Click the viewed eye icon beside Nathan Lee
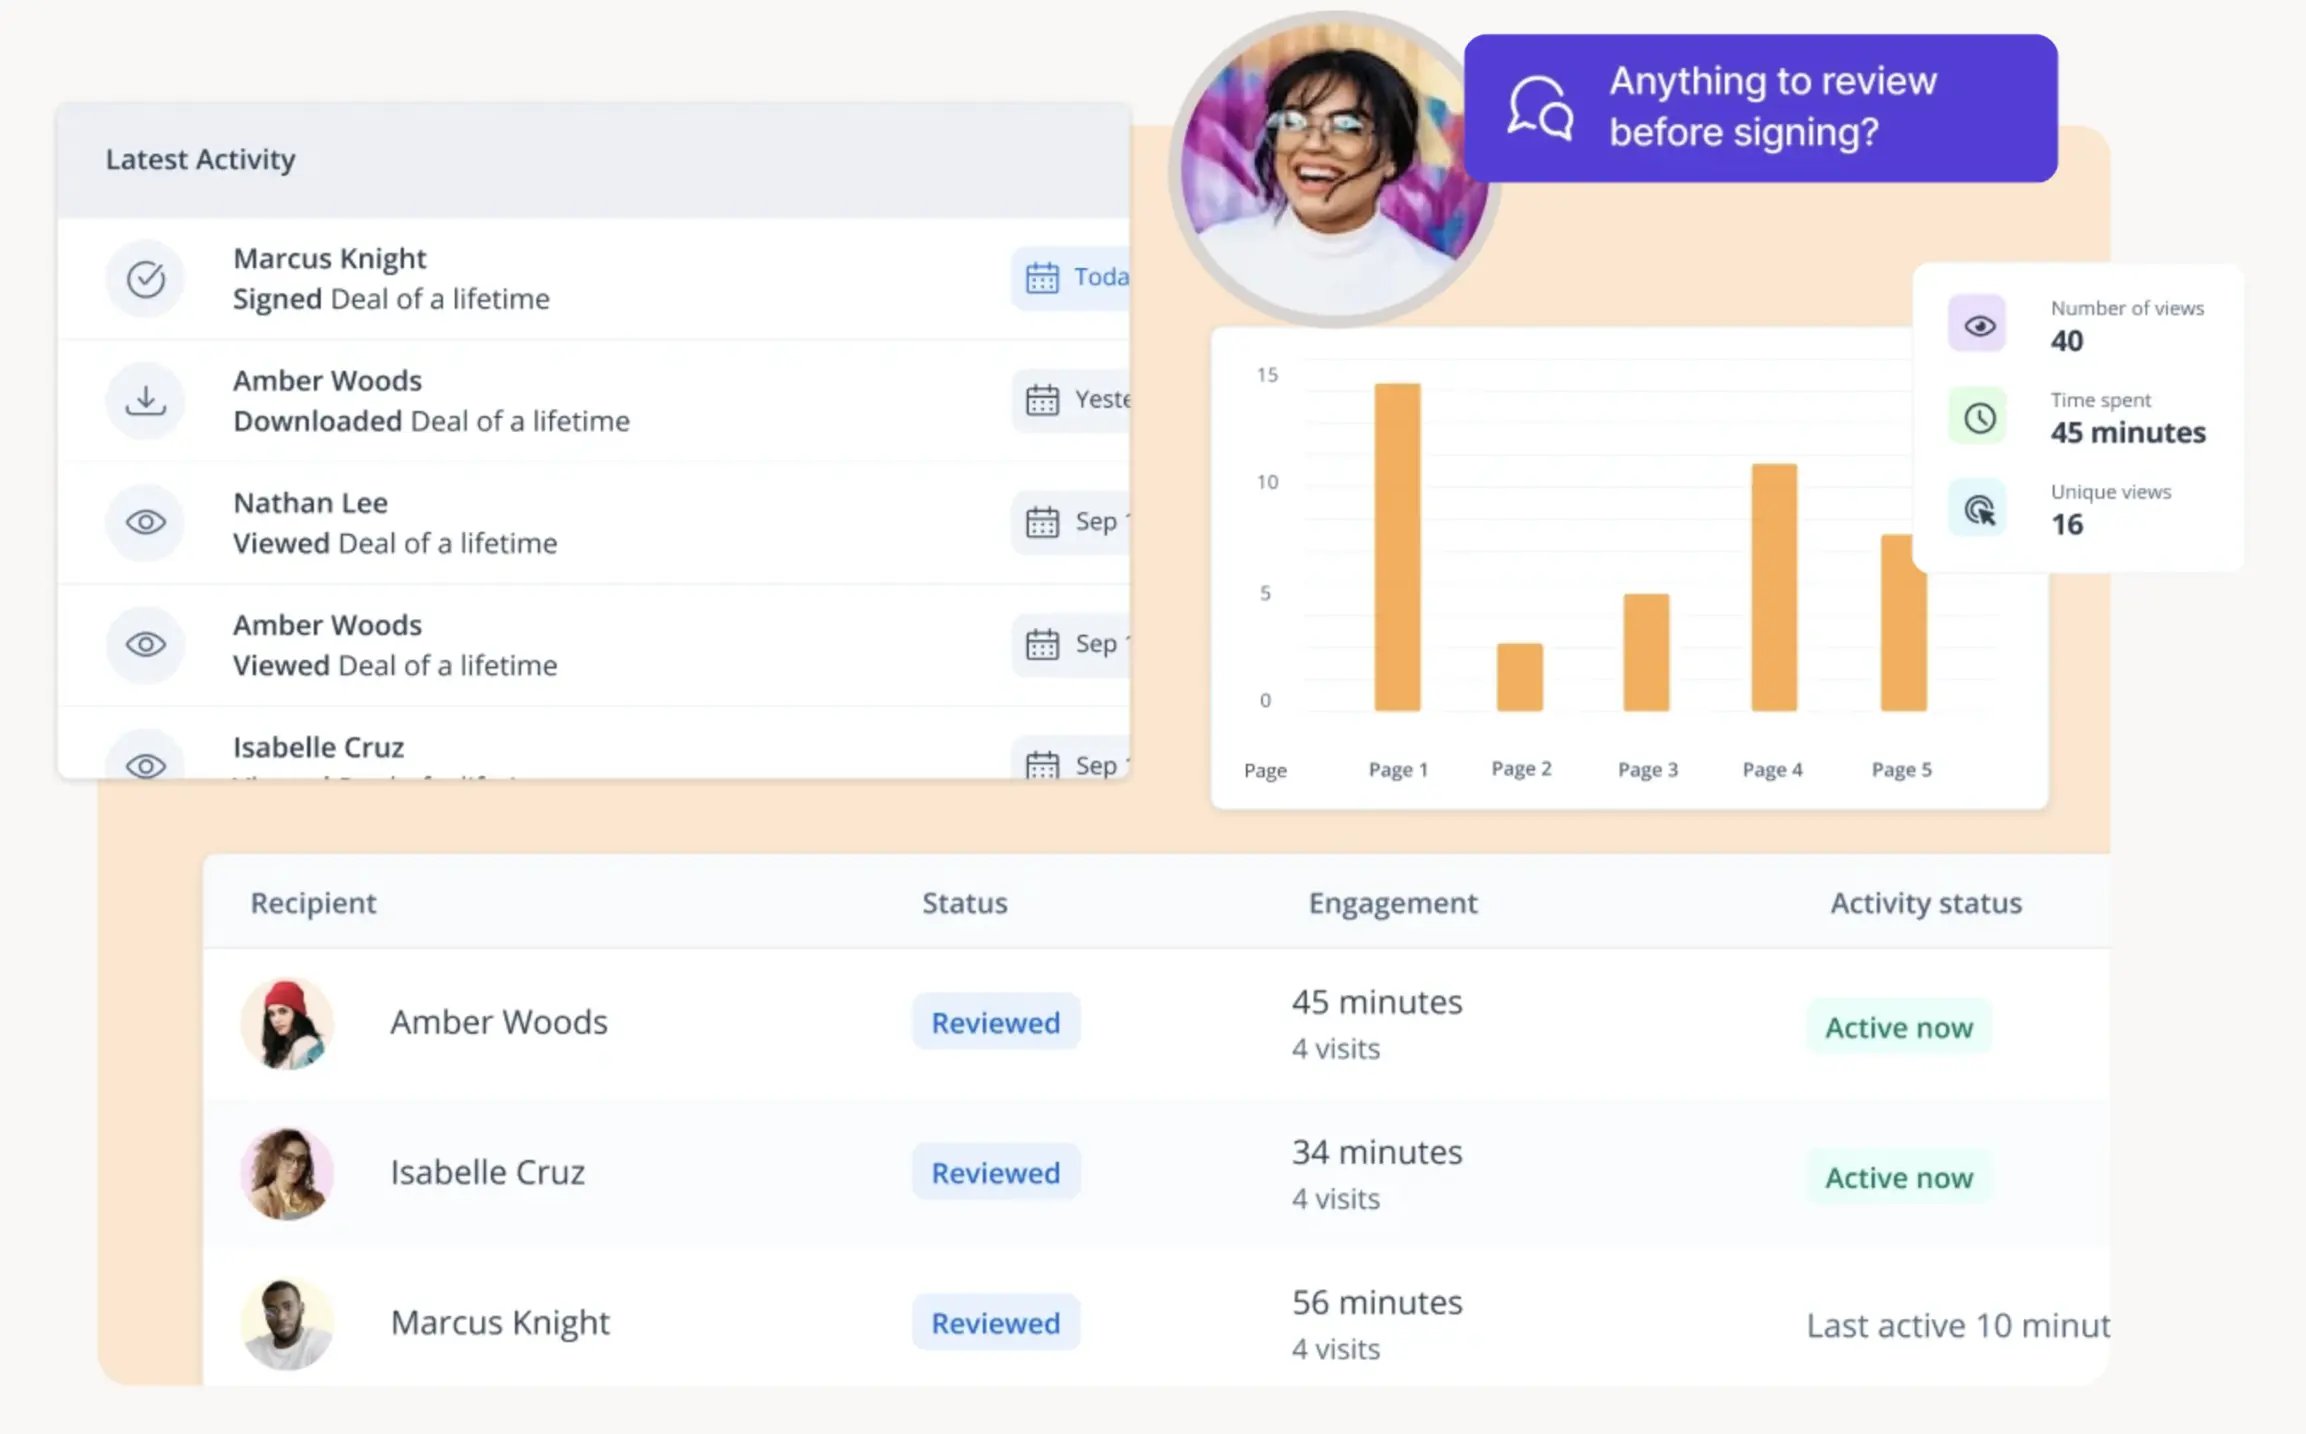Viewport: 2306px width, 1434px height. pyautogui.click(x=146, y=522)
